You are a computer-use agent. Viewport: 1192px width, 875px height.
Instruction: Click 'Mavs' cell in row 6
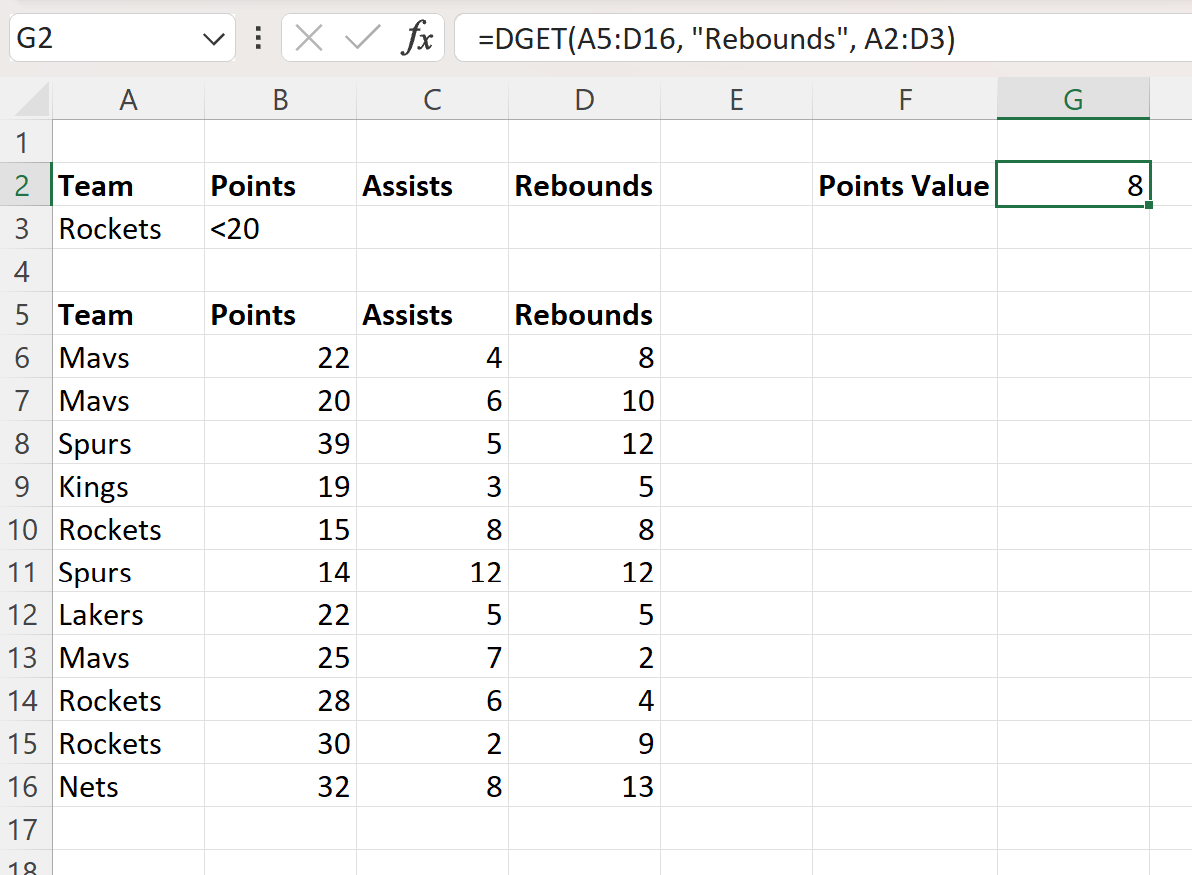point(128,357)
